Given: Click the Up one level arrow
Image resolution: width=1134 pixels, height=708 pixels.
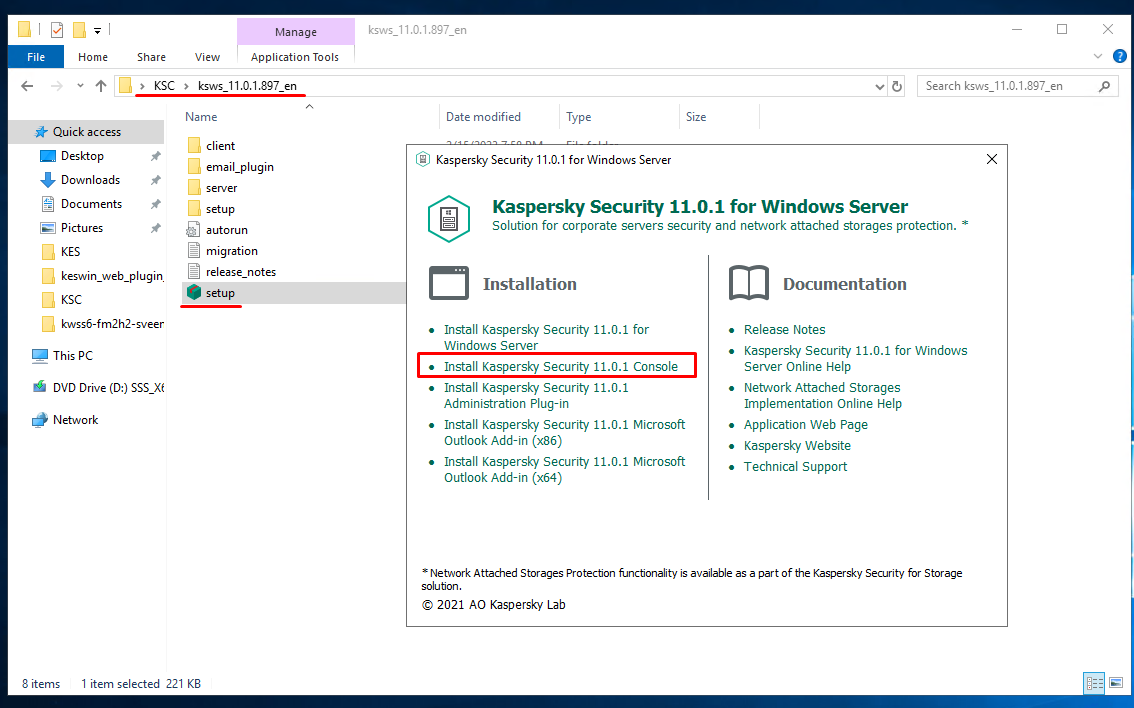Looking at the screenshot, I should point(101,86).
